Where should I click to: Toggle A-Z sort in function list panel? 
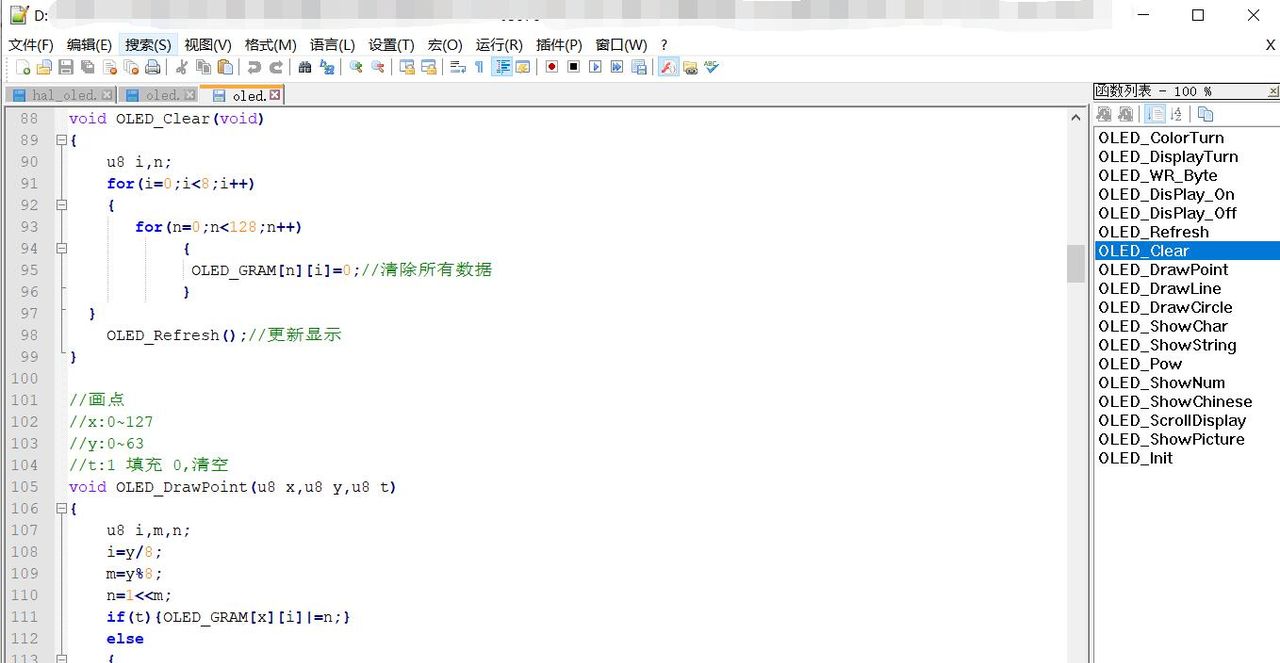click(1177, 114)
